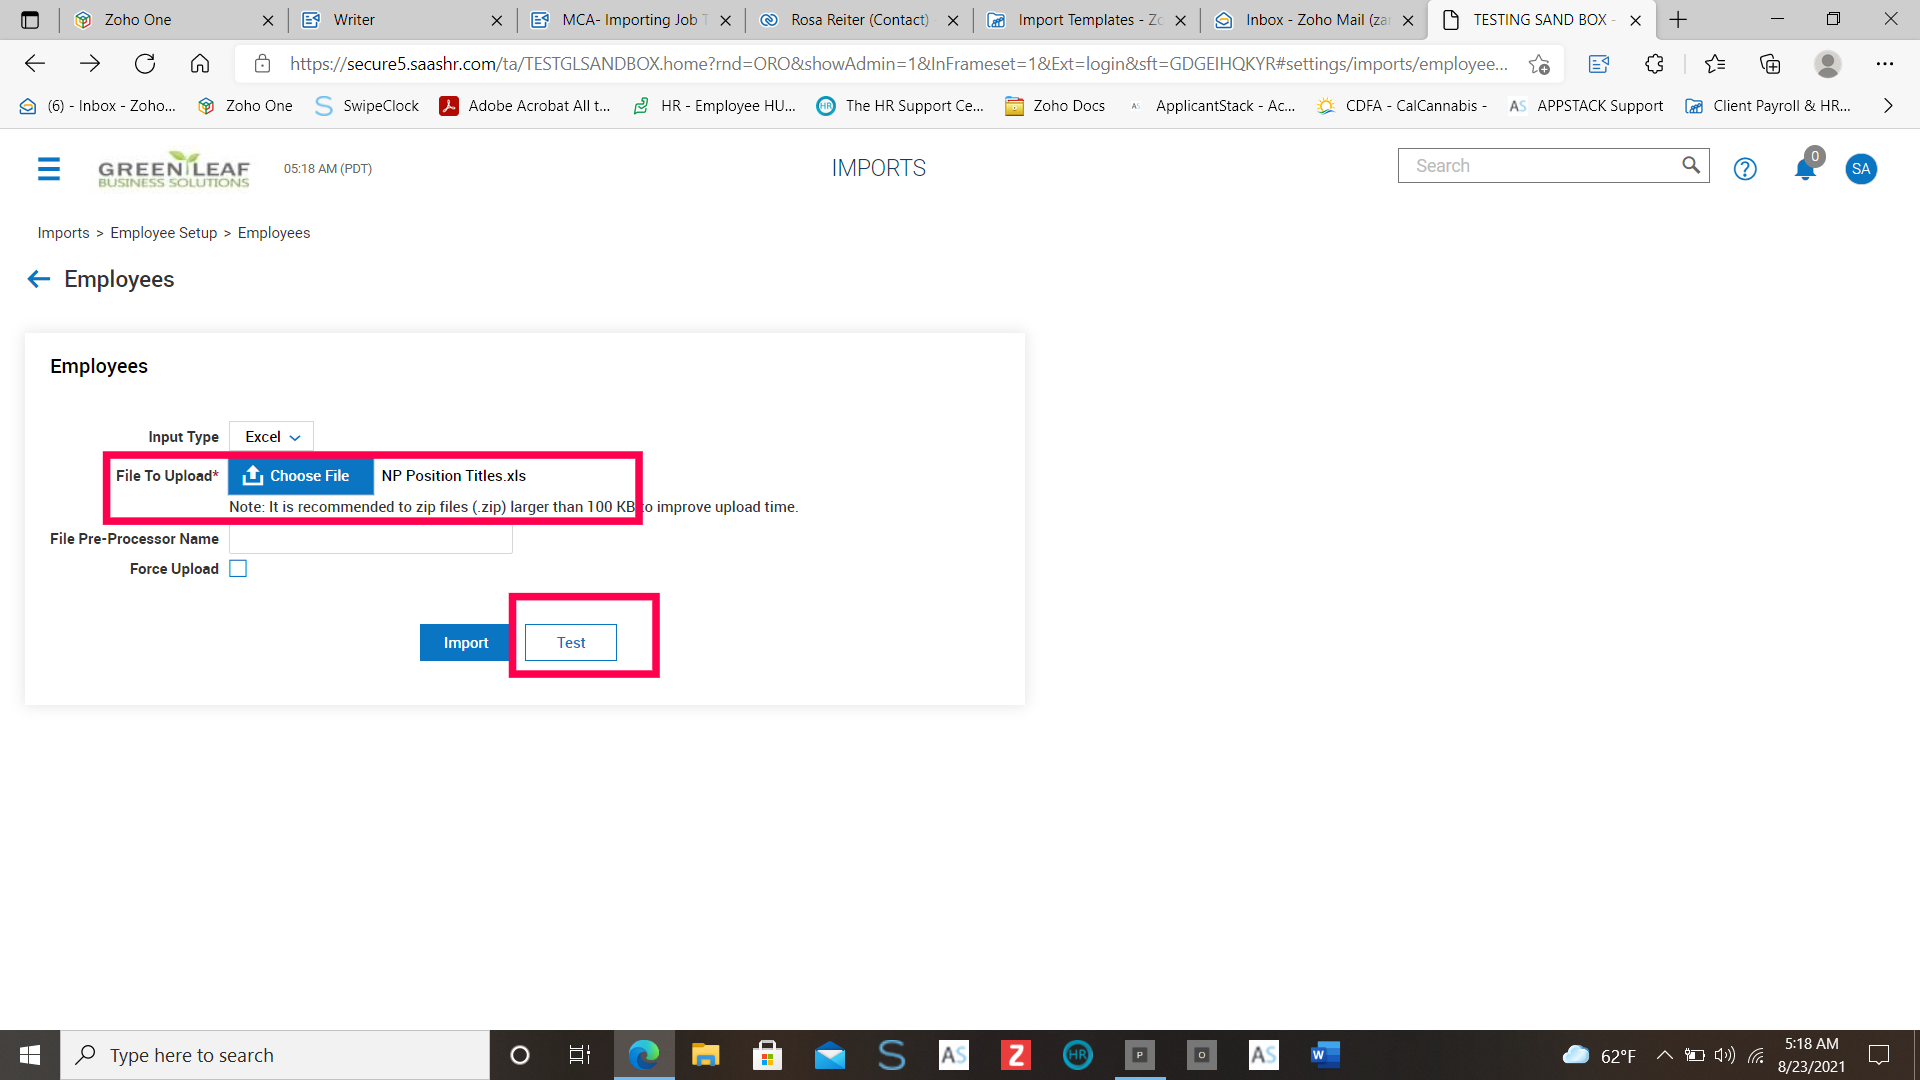Click the Choose File button
The height and width of the screenshot is (1080, 1920).
point(300,476)
